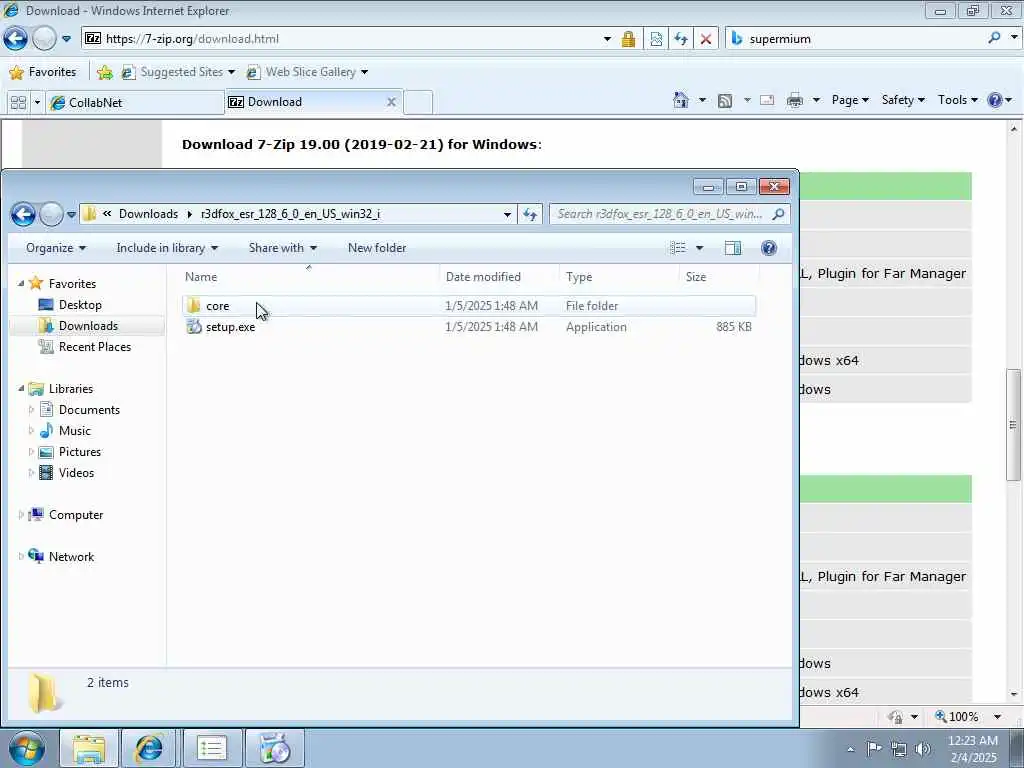1024x768 pixels.
Task: Open Include in library dropdown
Action: pyautogui.click(x=167, y=248)
